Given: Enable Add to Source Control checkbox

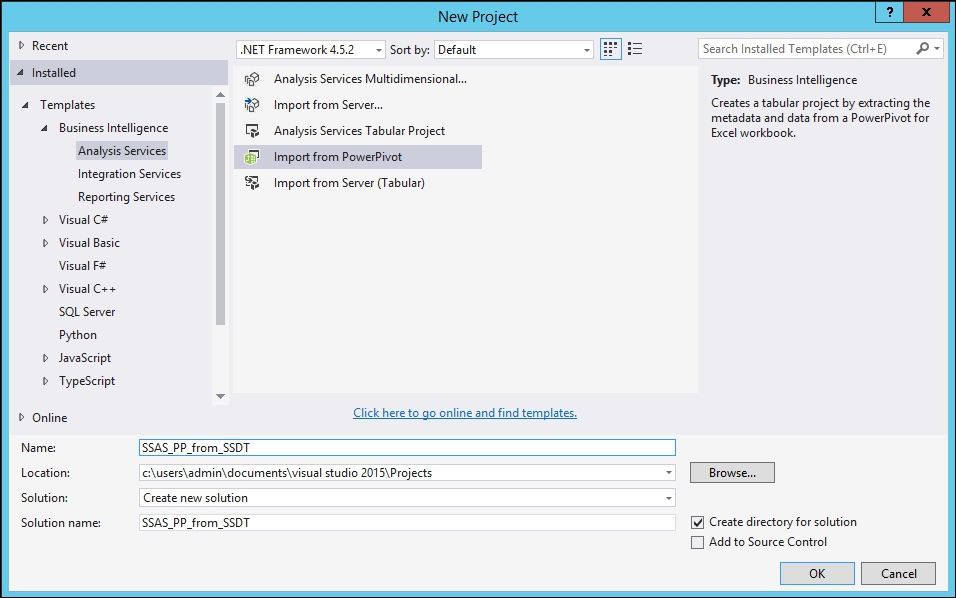Looking at the screenshot, I should (697, 543).
